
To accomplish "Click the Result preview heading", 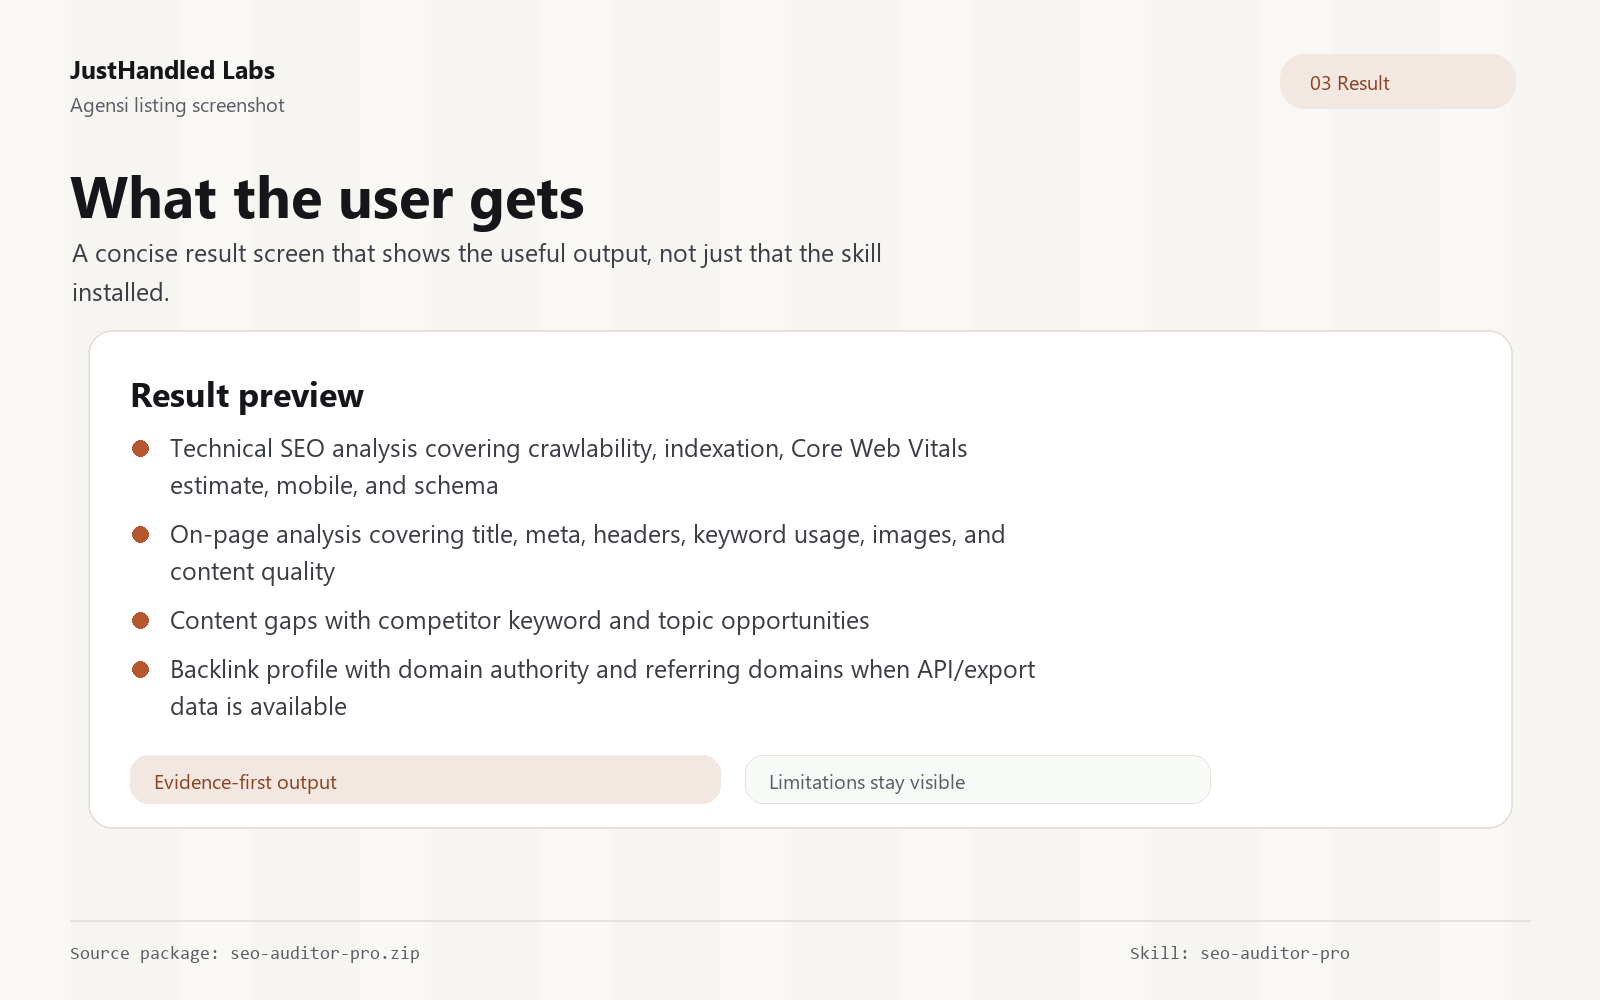I will [x=247, y=395].
